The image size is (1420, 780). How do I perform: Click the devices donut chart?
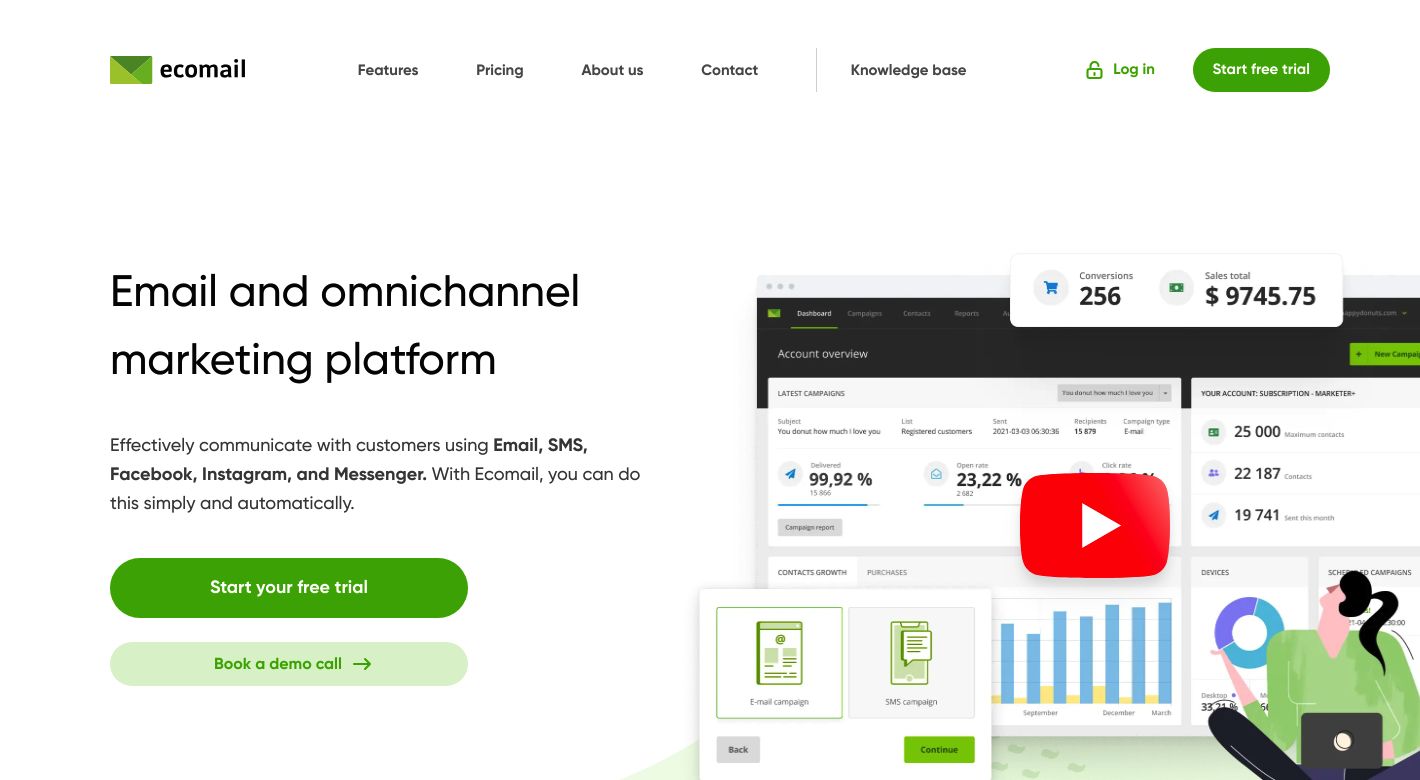1249,633
